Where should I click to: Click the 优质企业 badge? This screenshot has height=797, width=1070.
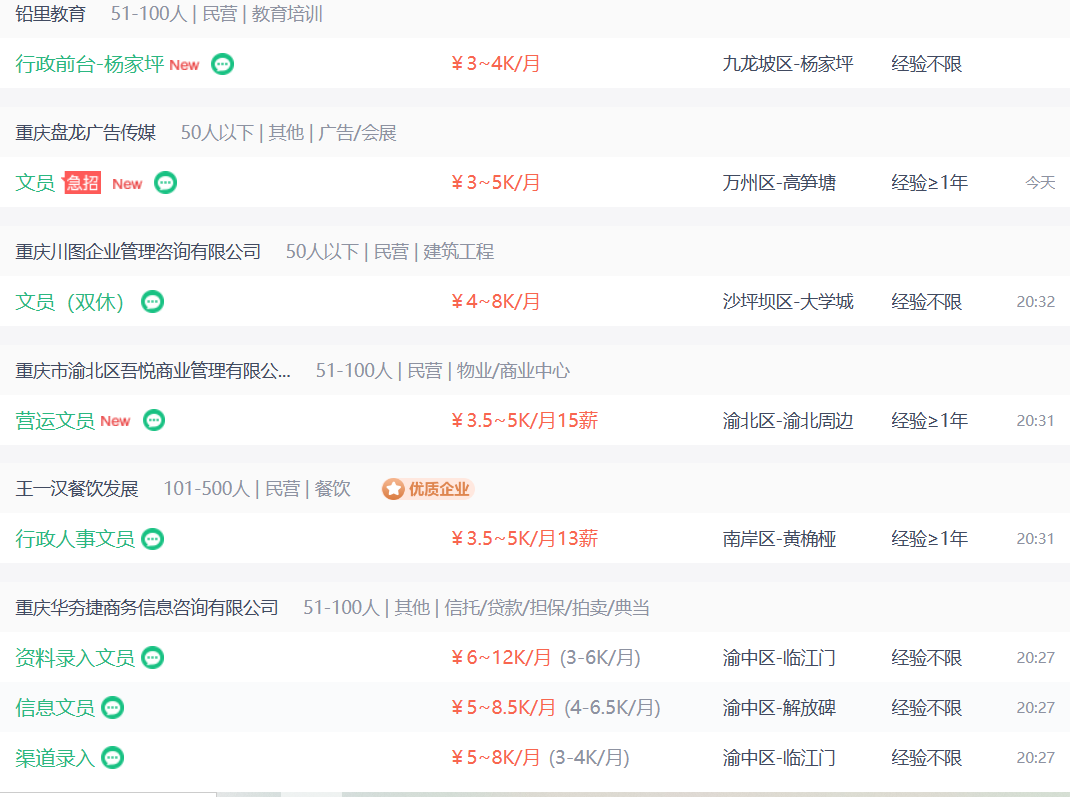tap(428, 489)
